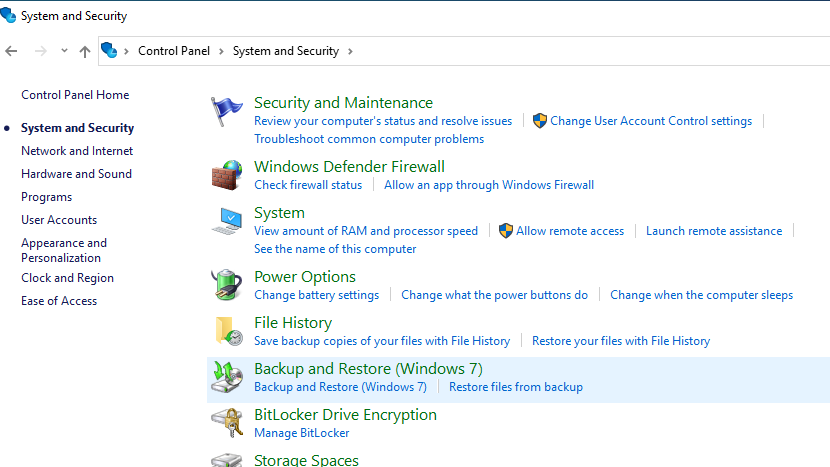Click See the name of this computer
This screenshot has height=467, width=830.
335,249
